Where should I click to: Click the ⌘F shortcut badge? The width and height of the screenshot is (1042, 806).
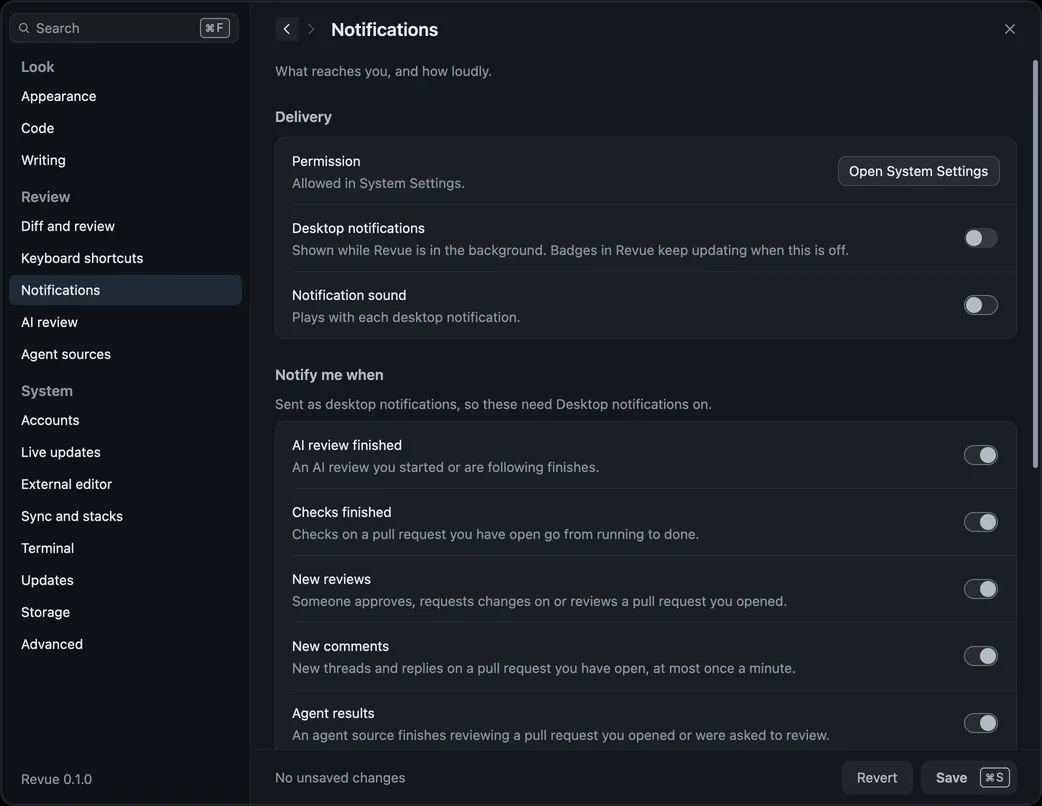coord(215,28)
